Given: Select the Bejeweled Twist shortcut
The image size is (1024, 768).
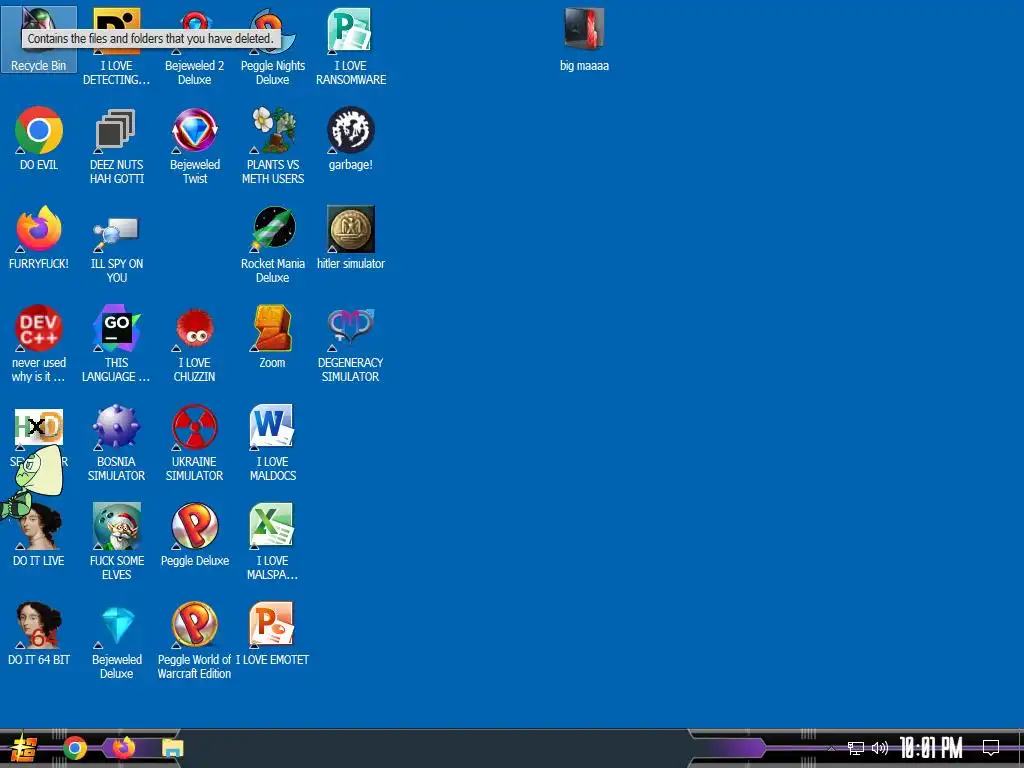Looking at the screenshot, I should pos(195,145).
